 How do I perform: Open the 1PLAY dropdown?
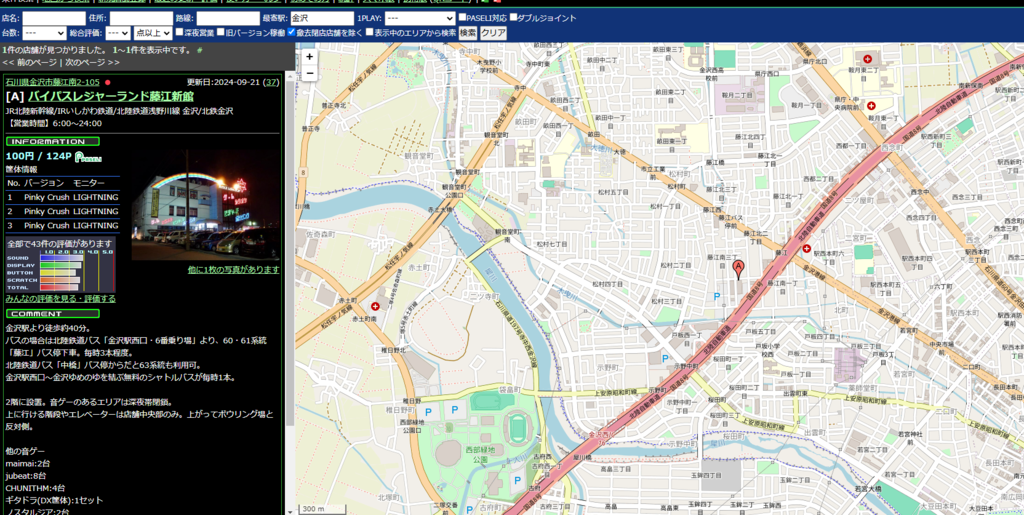pos(420,18)
